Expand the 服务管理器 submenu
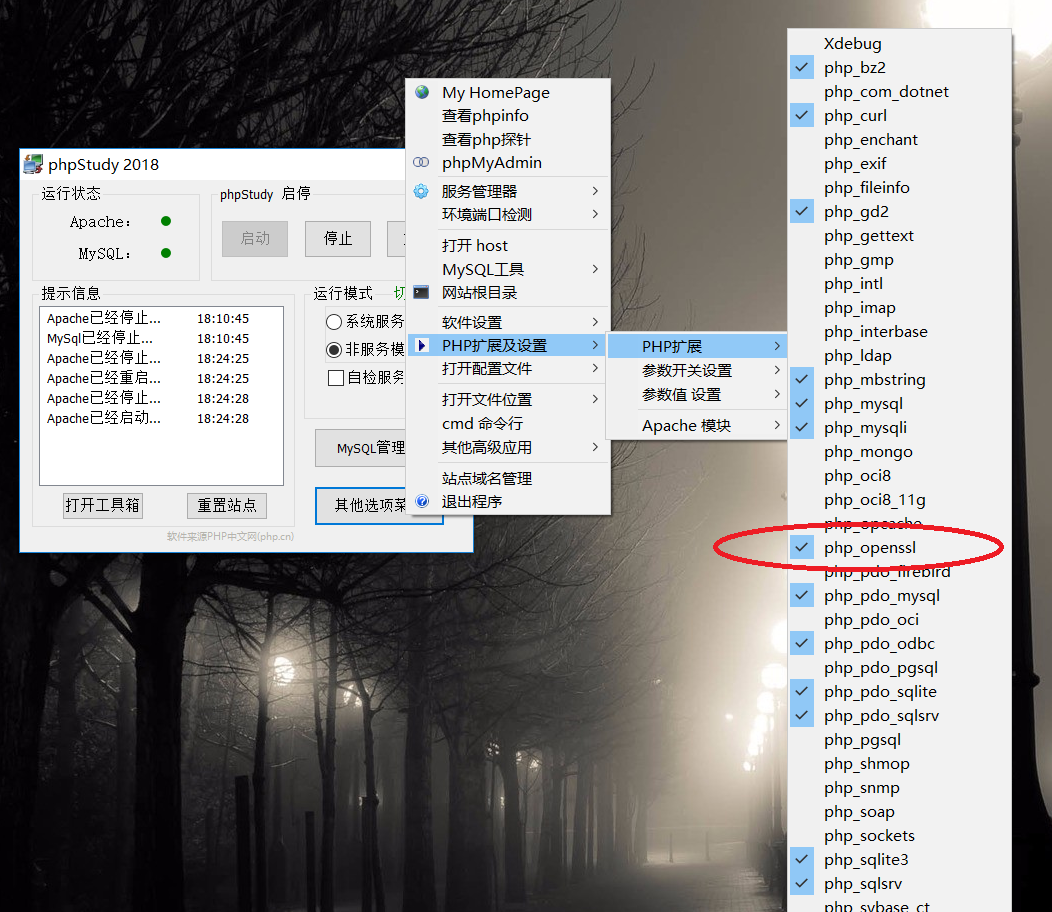This screenshot has height=912, width=1052. 509,191
